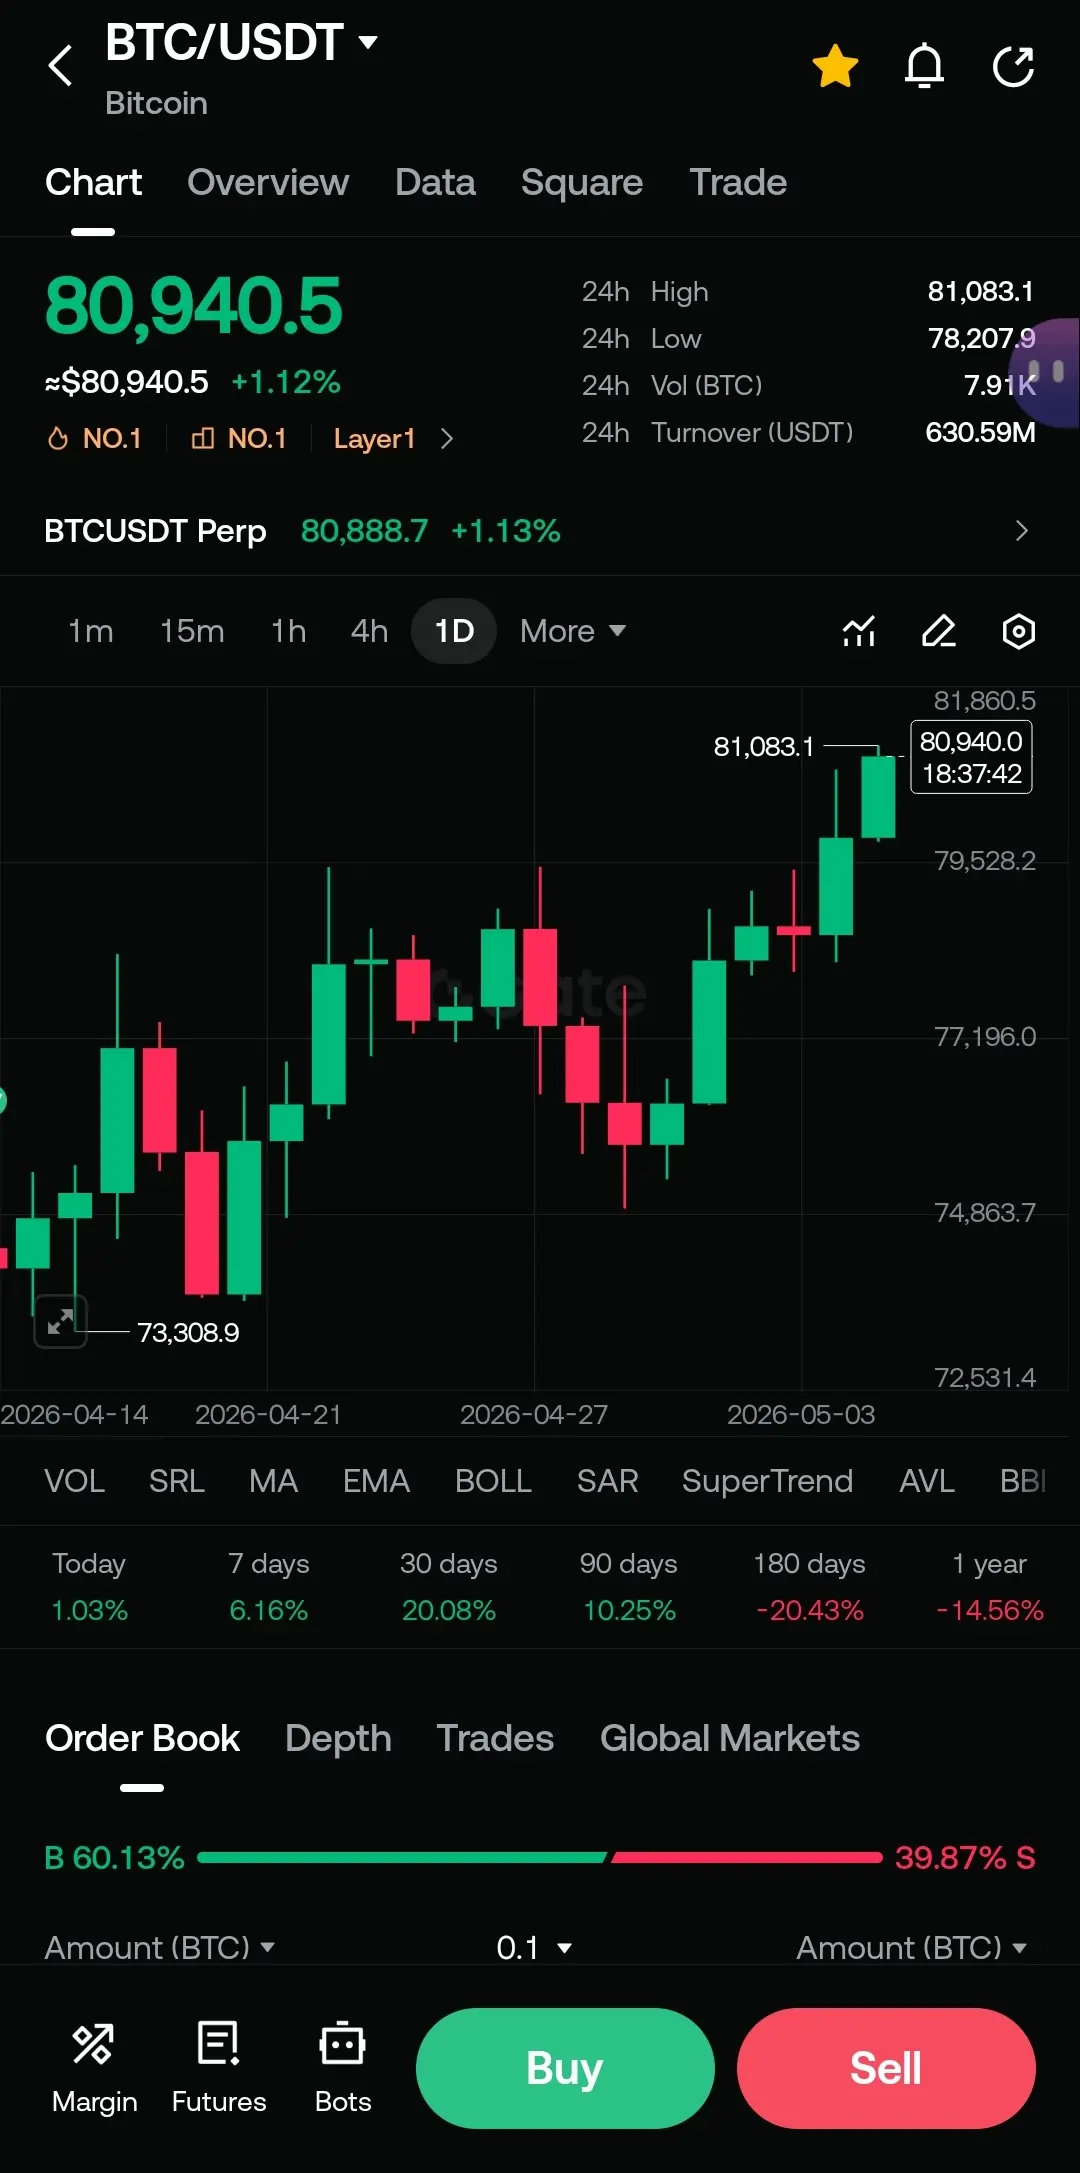Toggle the MA indicator
This screenshot has width=1080, height=2173.
tap(273, 1481)
